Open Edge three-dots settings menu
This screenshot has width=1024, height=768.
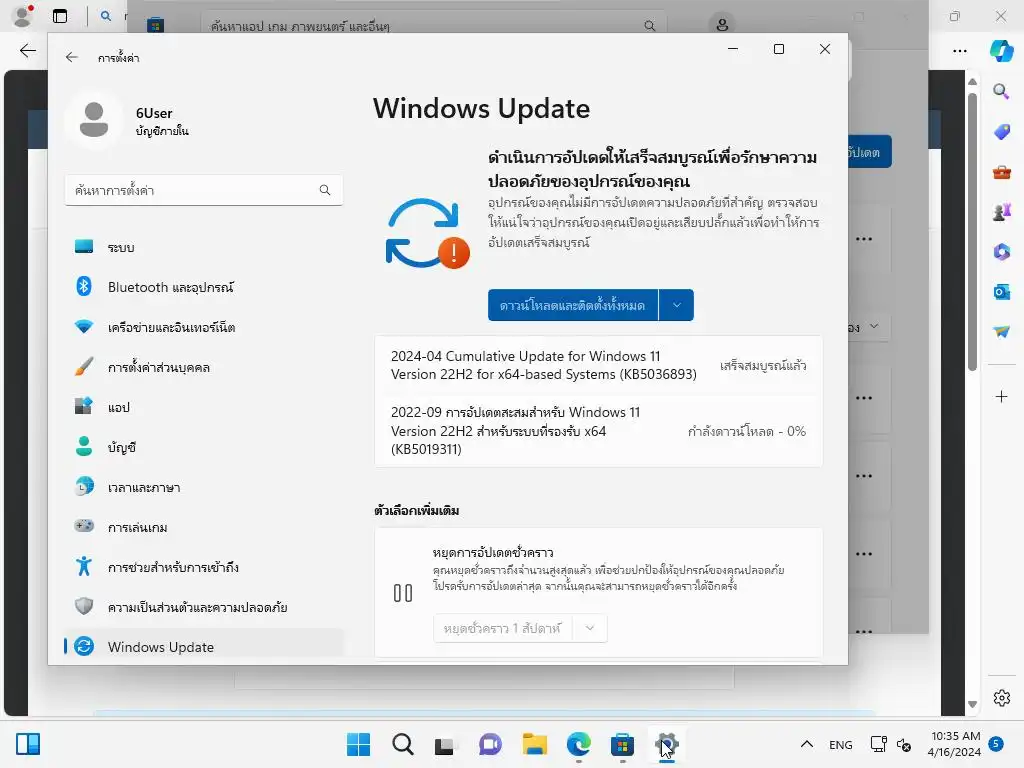point(959,50)
